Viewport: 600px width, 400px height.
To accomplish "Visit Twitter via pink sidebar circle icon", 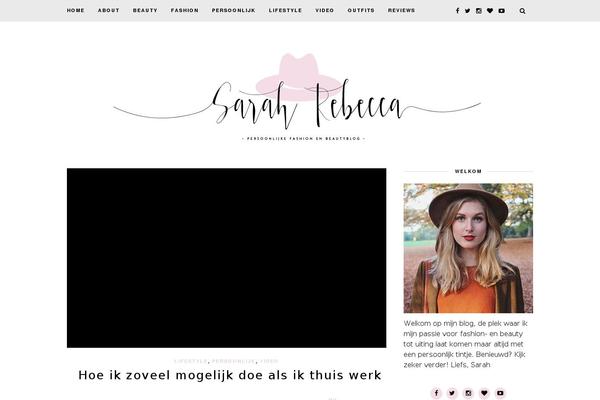I will 452,393.
